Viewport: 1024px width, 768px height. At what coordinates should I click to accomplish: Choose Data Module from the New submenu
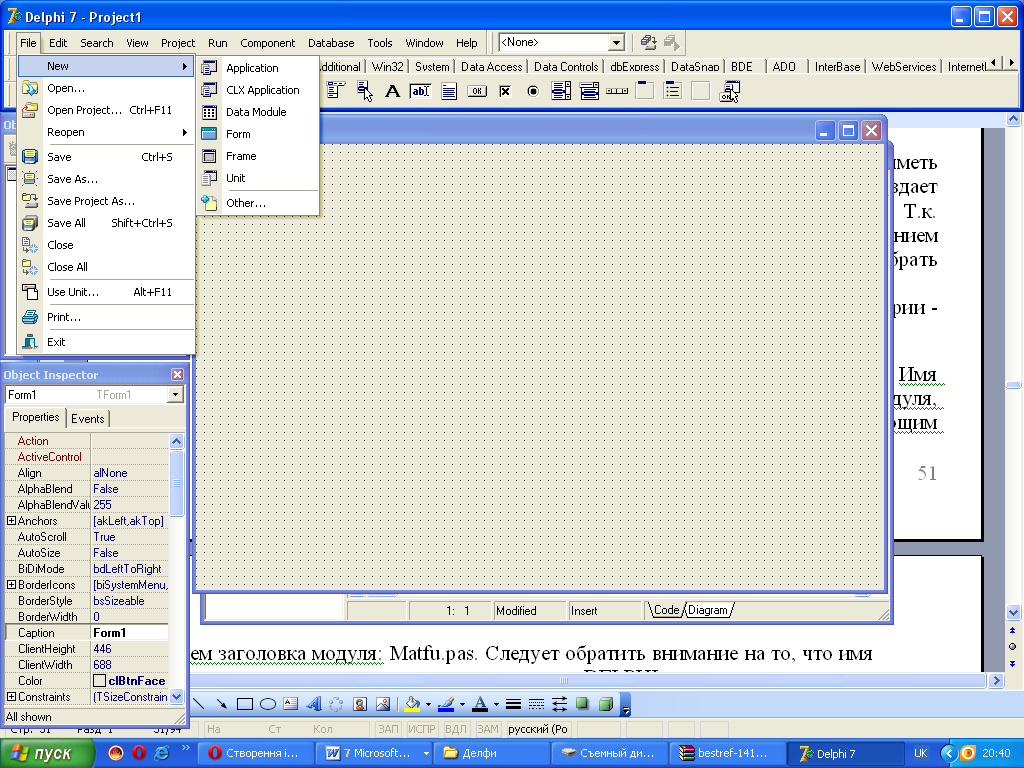pyautogui.click(x=257, y=112)
